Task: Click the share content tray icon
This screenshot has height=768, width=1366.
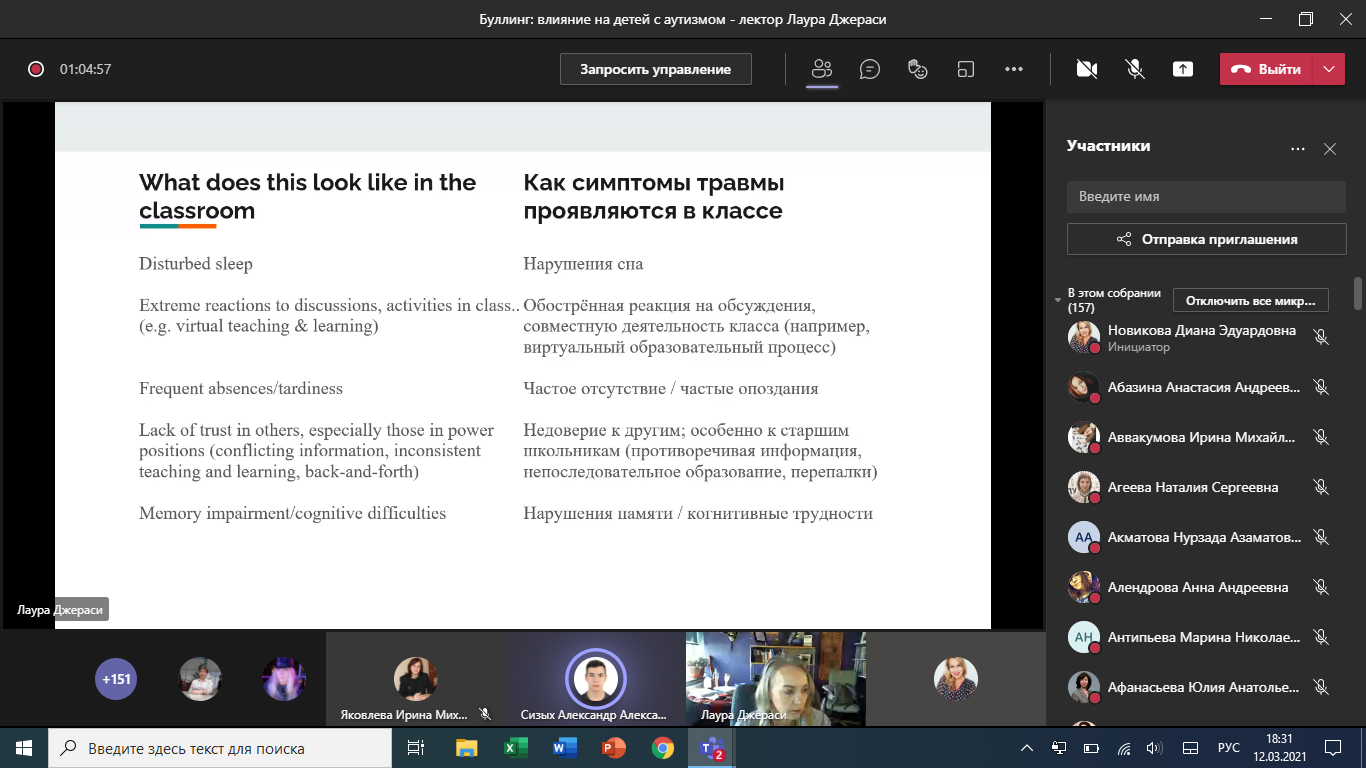Action: point(1183,69)
